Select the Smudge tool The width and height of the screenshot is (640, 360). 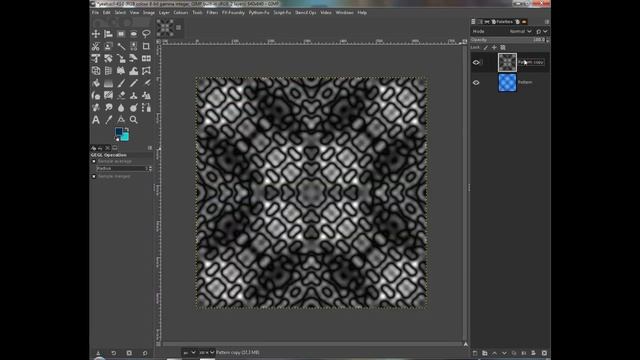[108, 108]
